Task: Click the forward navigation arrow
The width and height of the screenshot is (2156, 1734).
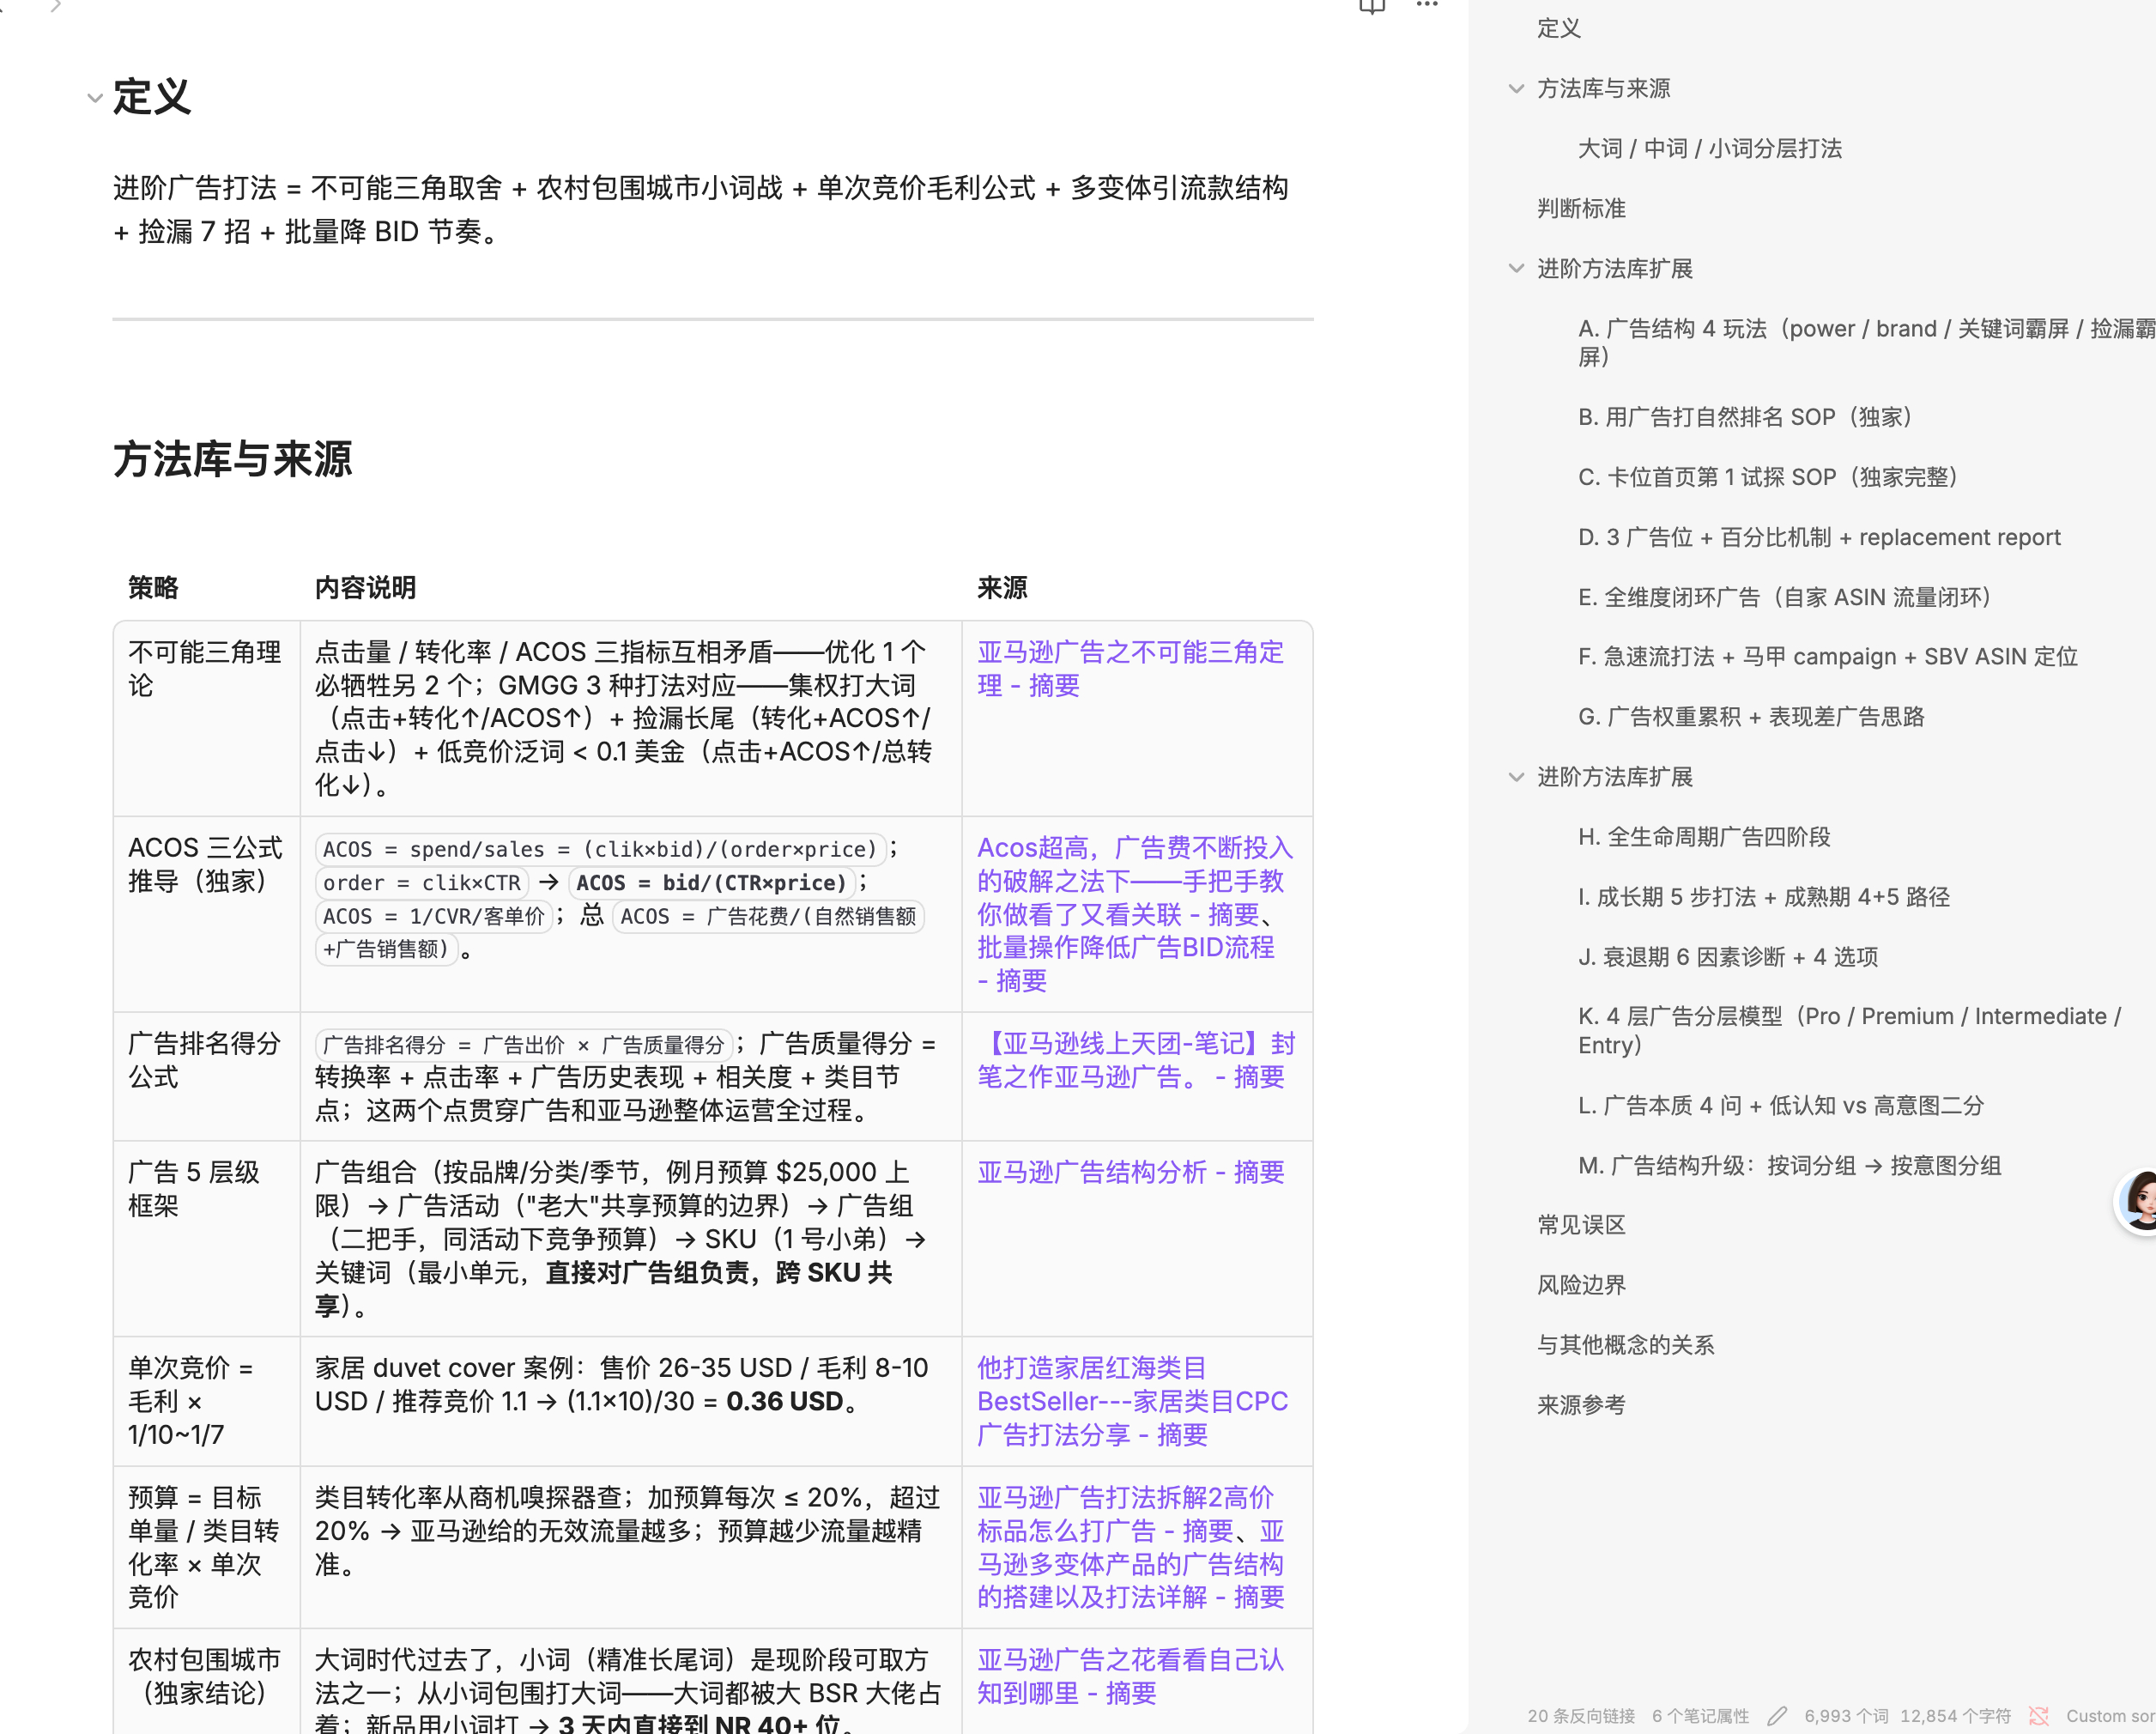Action: pos(56,6)
